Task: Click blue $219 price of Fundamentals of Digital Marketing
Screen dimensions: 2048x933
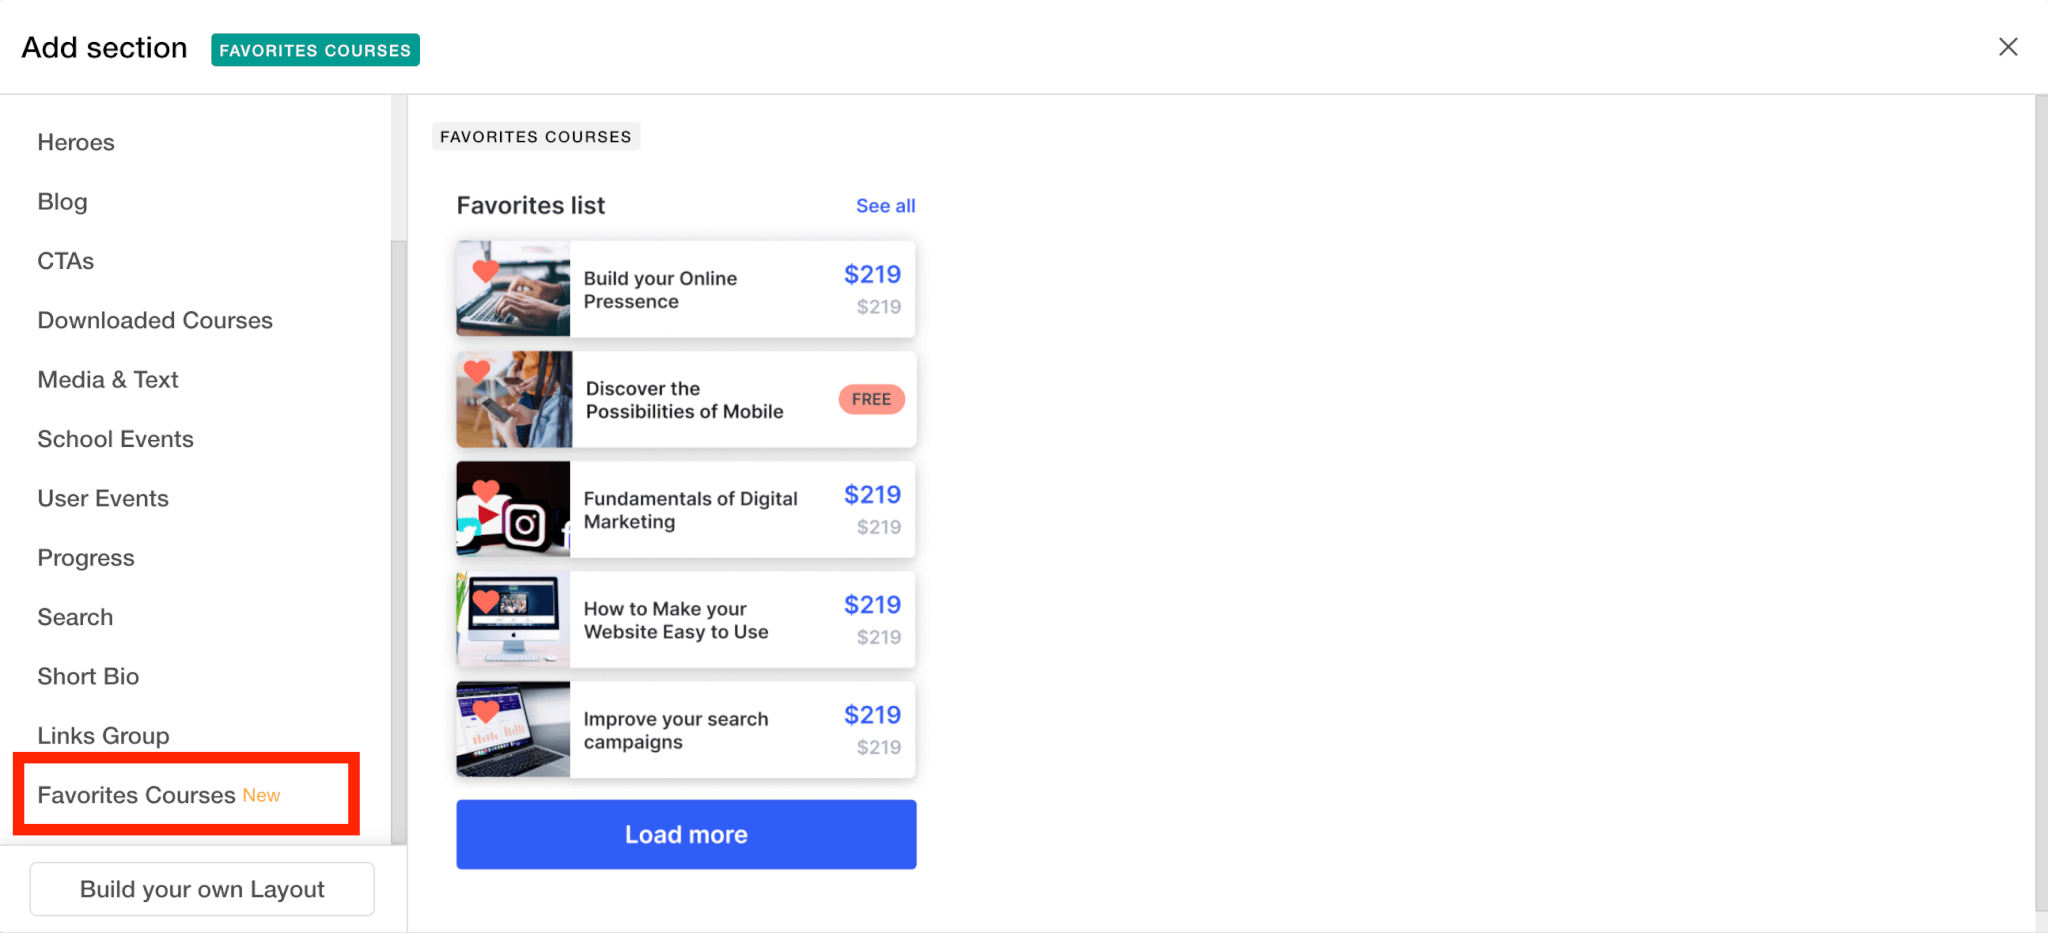Action: point(872,494)
